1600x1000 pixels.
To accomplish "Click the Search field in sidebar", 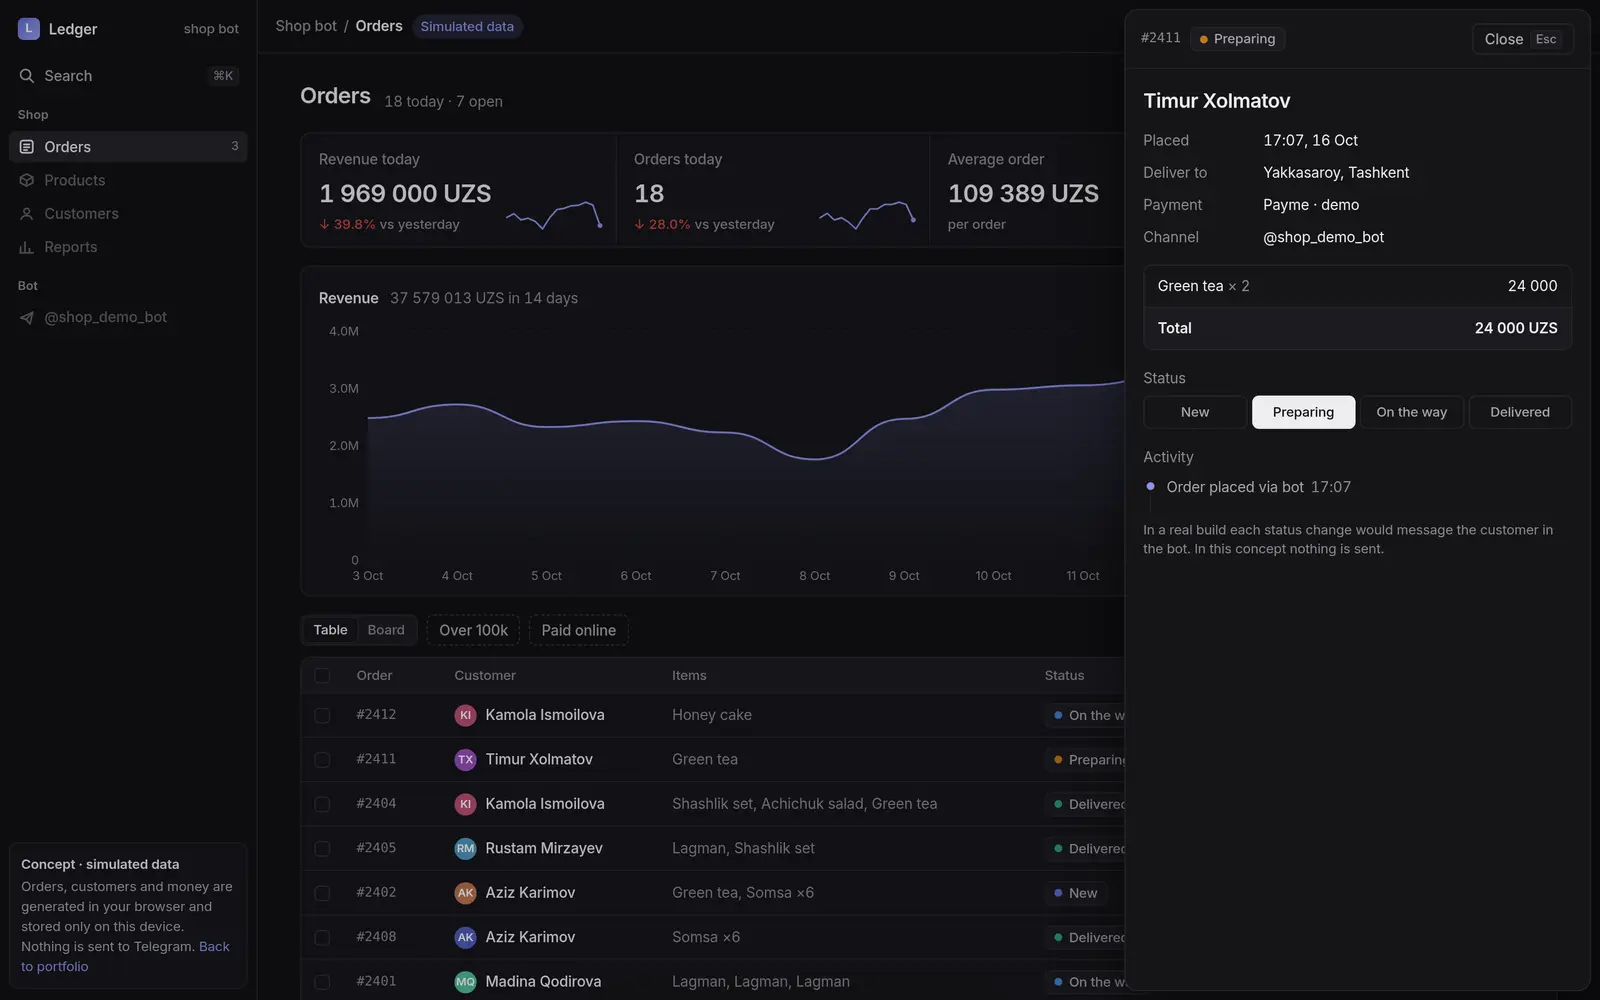I will coord(128,76).
